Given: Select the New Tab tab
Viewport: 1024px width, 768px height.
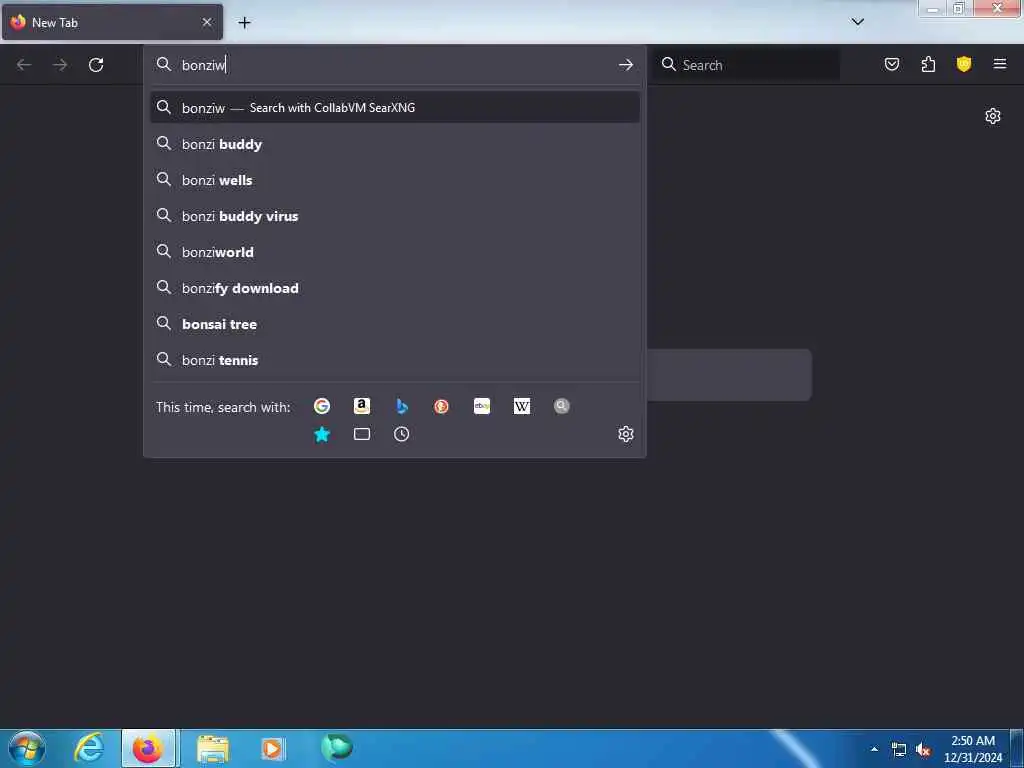Looking at the screenshot, I should click(x=112, y=23).
